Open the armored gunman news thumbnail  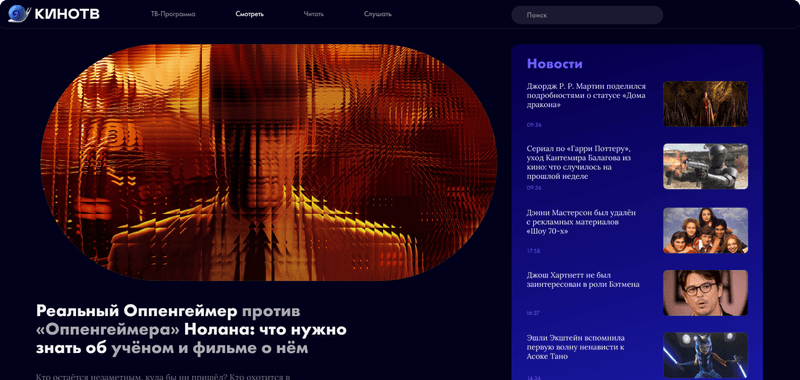(705, 166)
